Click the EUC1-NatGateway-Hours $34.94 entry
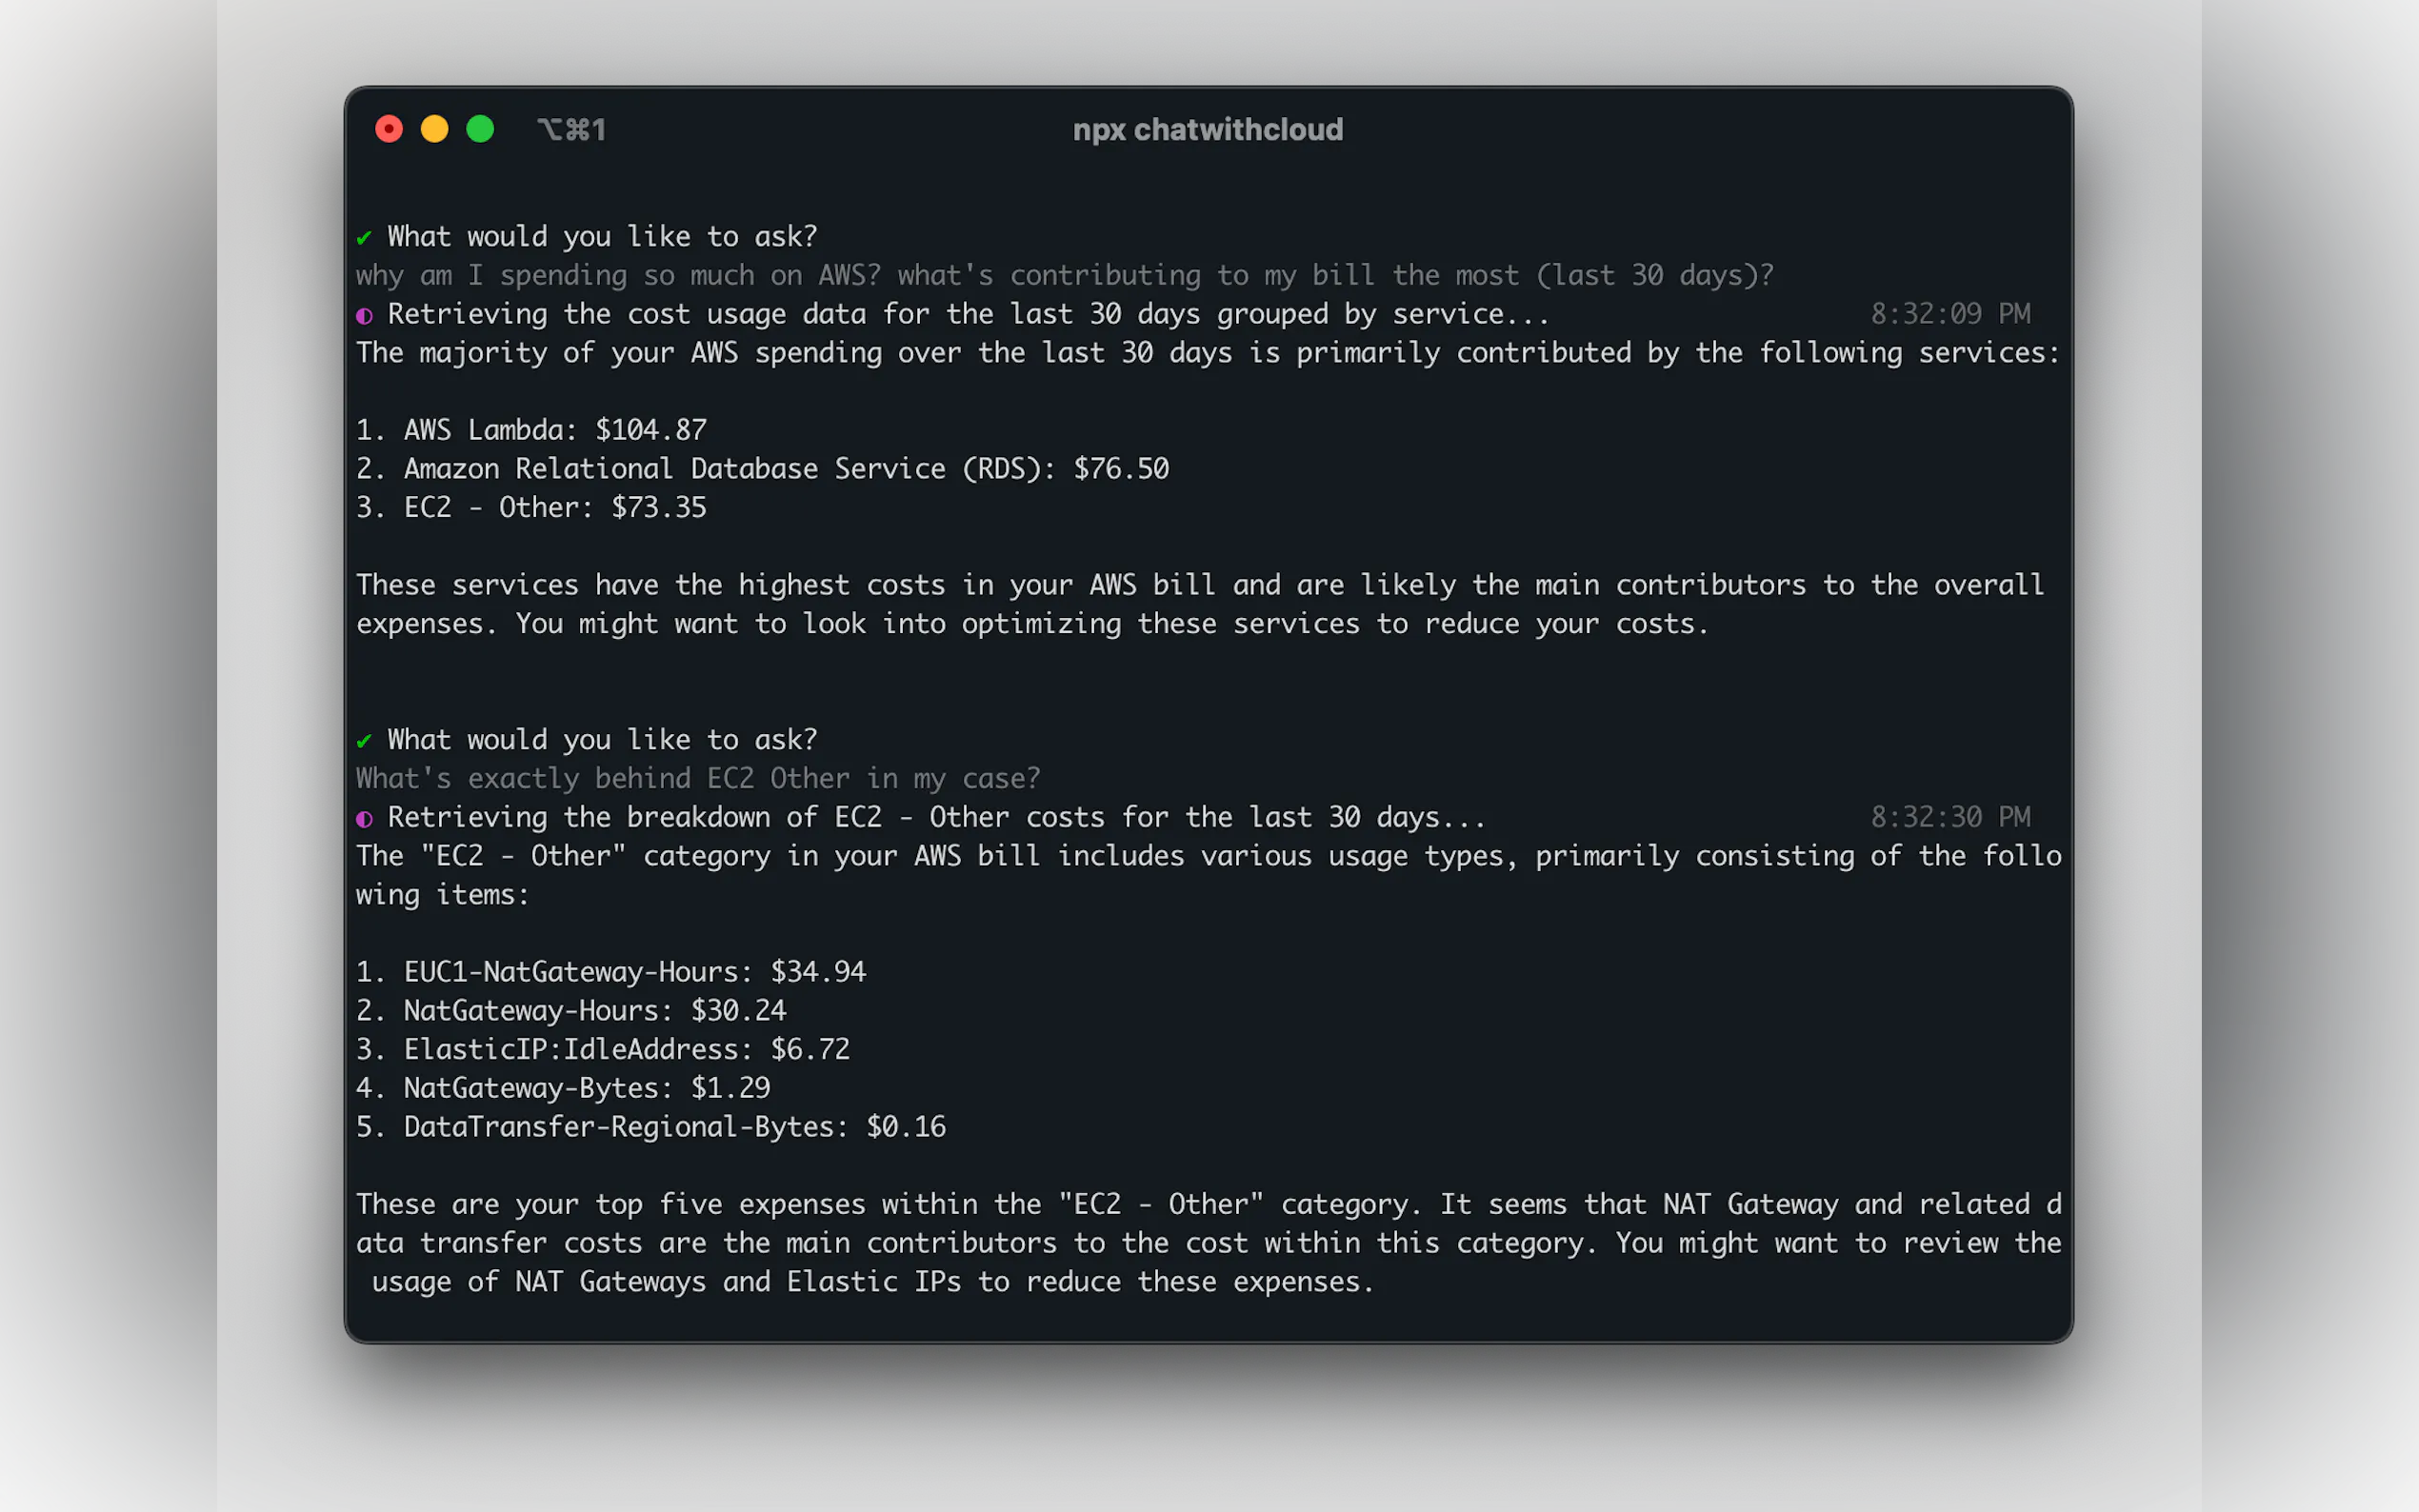Viewport: 2419px width, 1512px height. (x=611, y=972)
